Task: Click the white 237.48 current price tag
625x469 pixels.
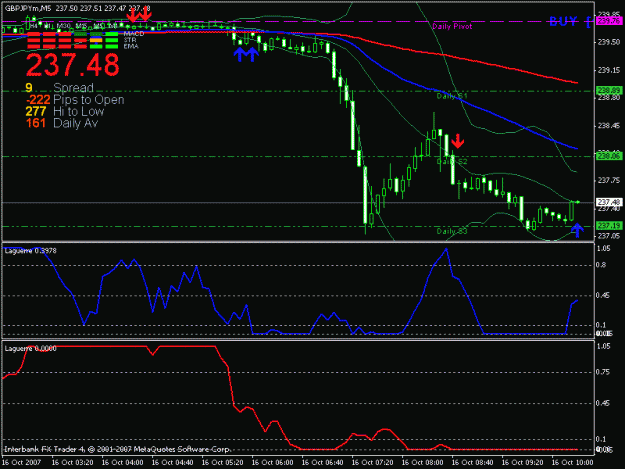Action: (608, 202)
